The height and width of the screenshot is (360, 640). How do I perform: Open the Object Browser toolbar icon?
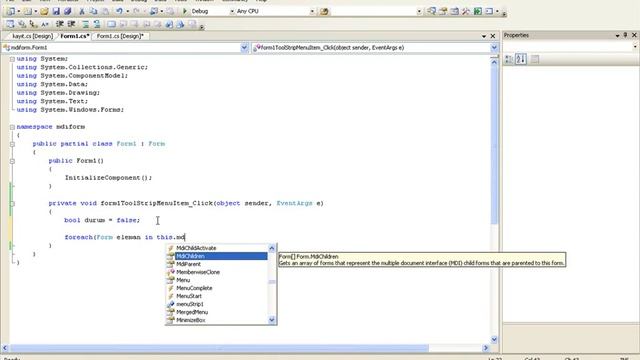[x=454, y=11]
